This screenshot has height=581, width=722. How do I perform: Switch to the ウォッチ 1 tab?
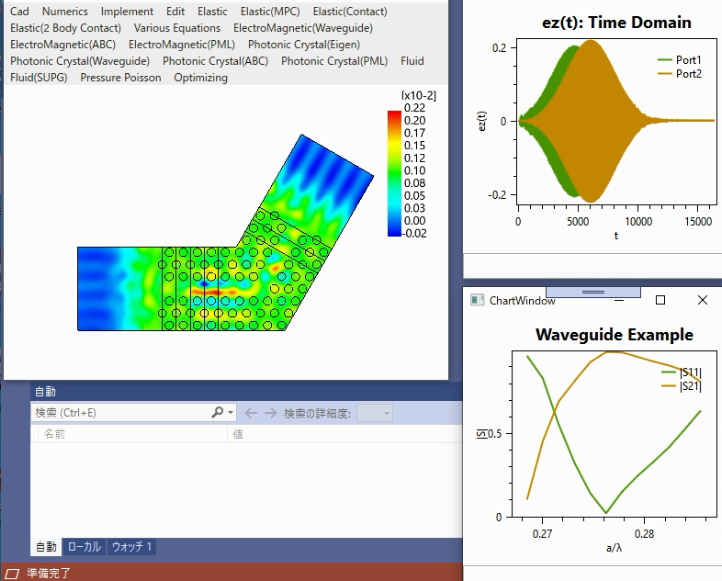[132, 546]
